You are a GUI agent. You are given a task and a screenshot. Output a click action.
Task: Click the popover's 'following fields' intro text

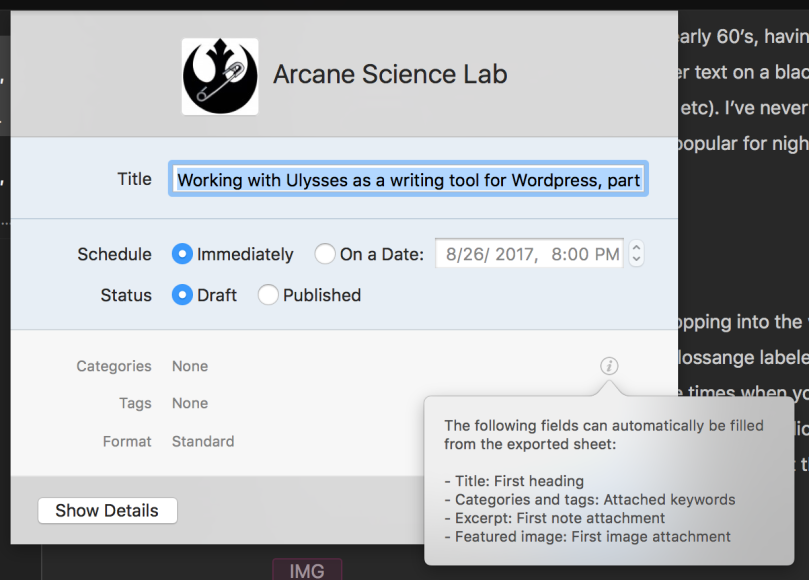click(604, 434)
